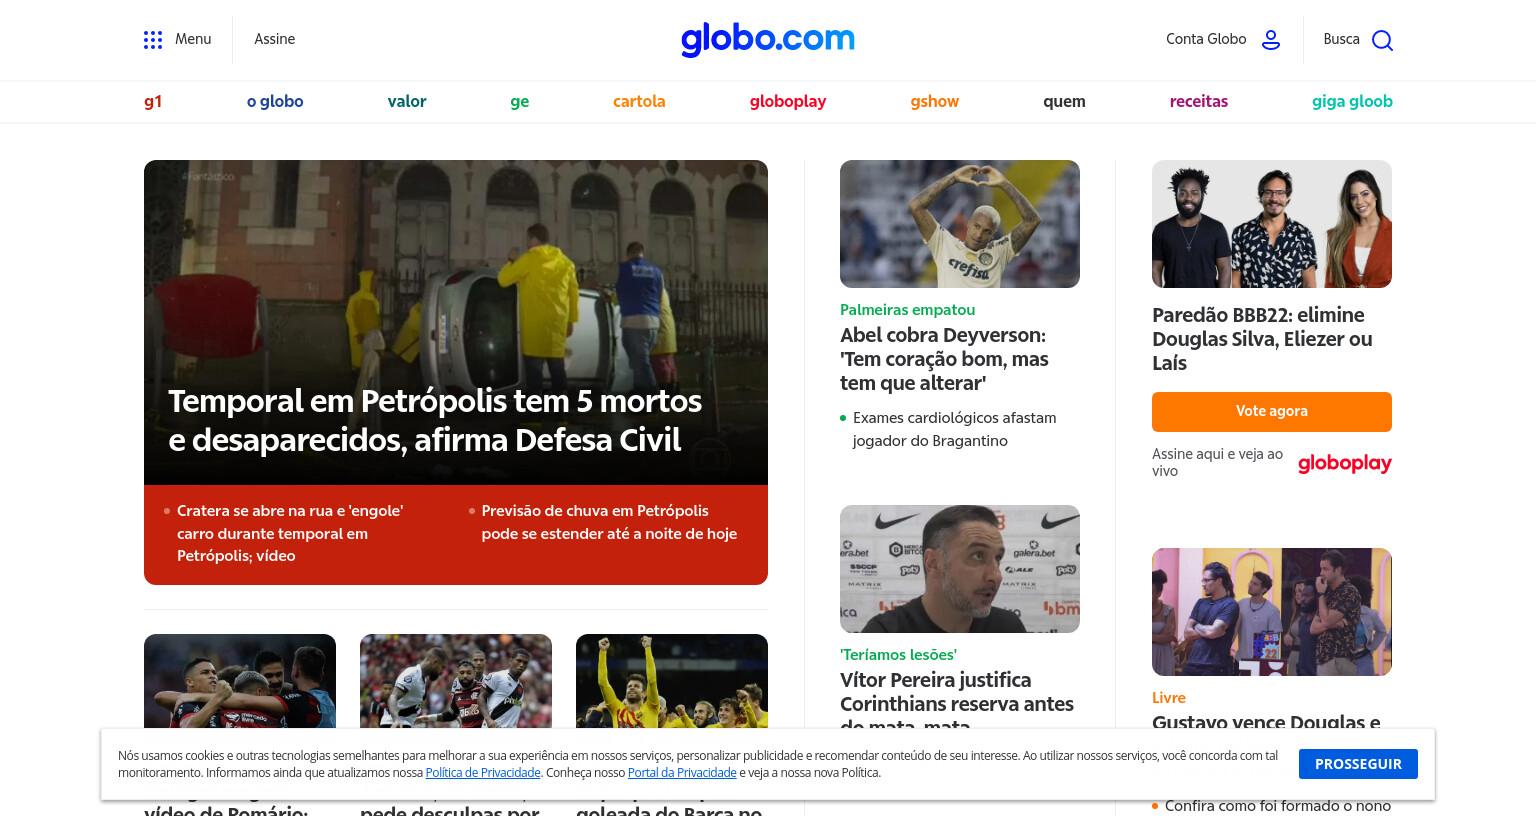
Task: Open the Portal da Privacidade link
Action: tap(682, 773)
